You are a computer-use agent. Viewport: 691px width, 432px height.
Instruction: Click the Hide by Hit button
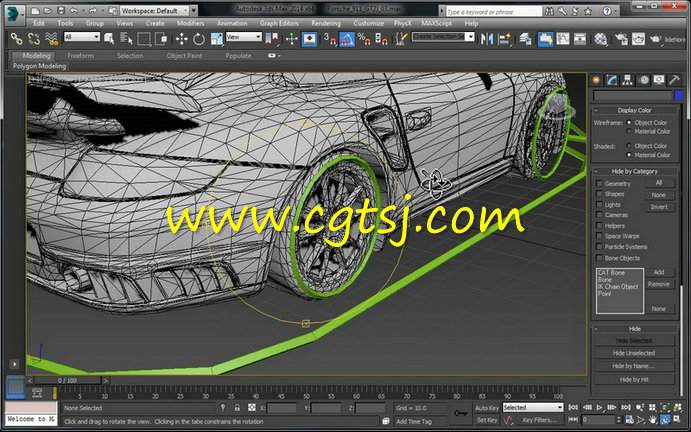[634, 379]
